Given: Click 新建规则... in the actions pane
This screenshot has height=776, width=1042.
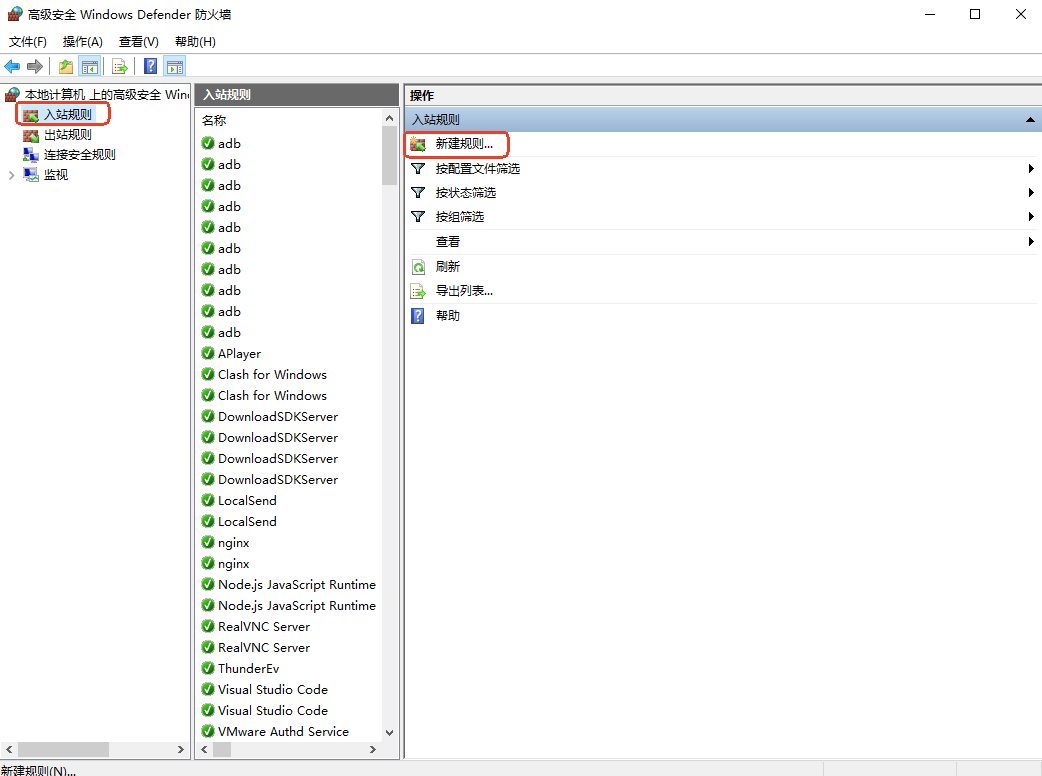Looking at the screenshot, I should click(463, 144).
